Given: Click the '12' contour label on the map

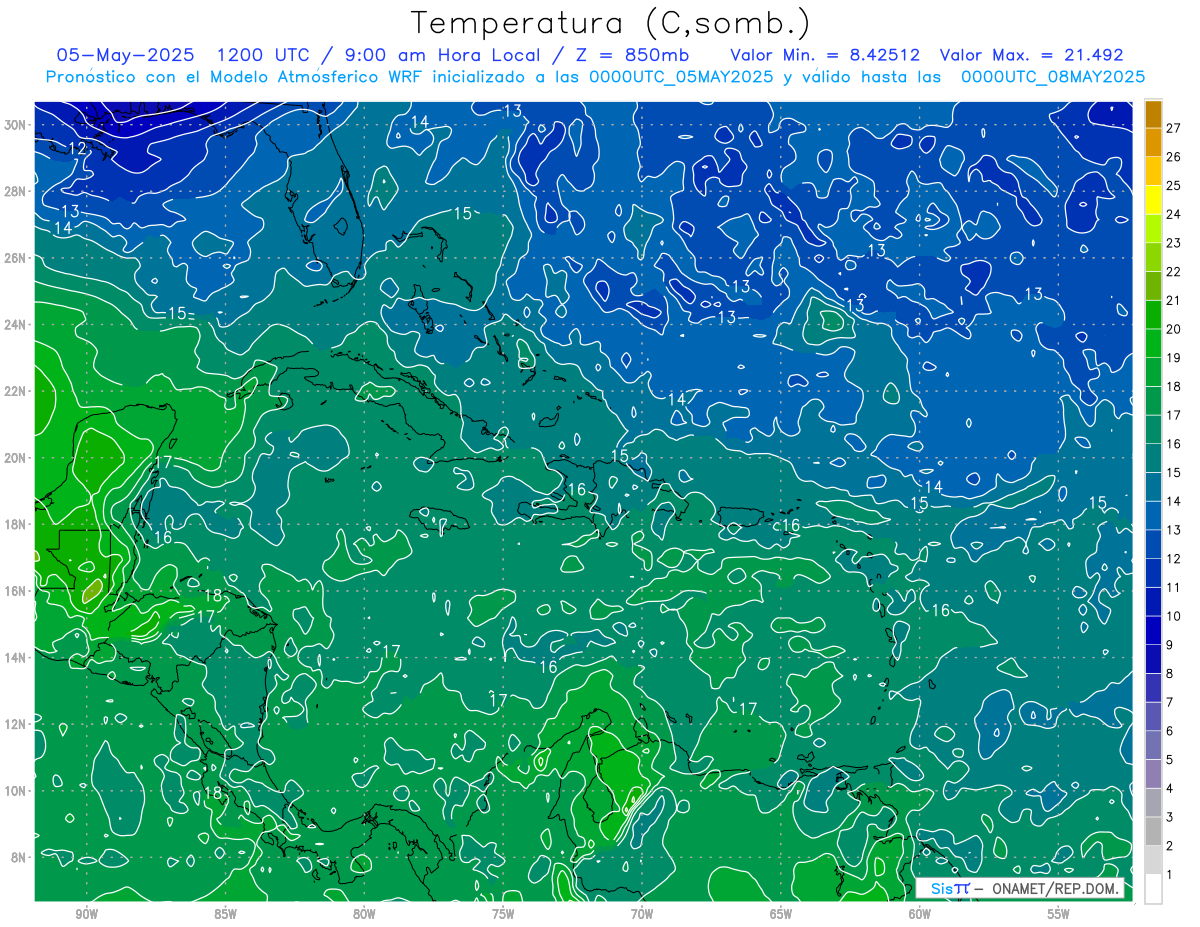Looking at the screenshot, I should pos(77,148).
